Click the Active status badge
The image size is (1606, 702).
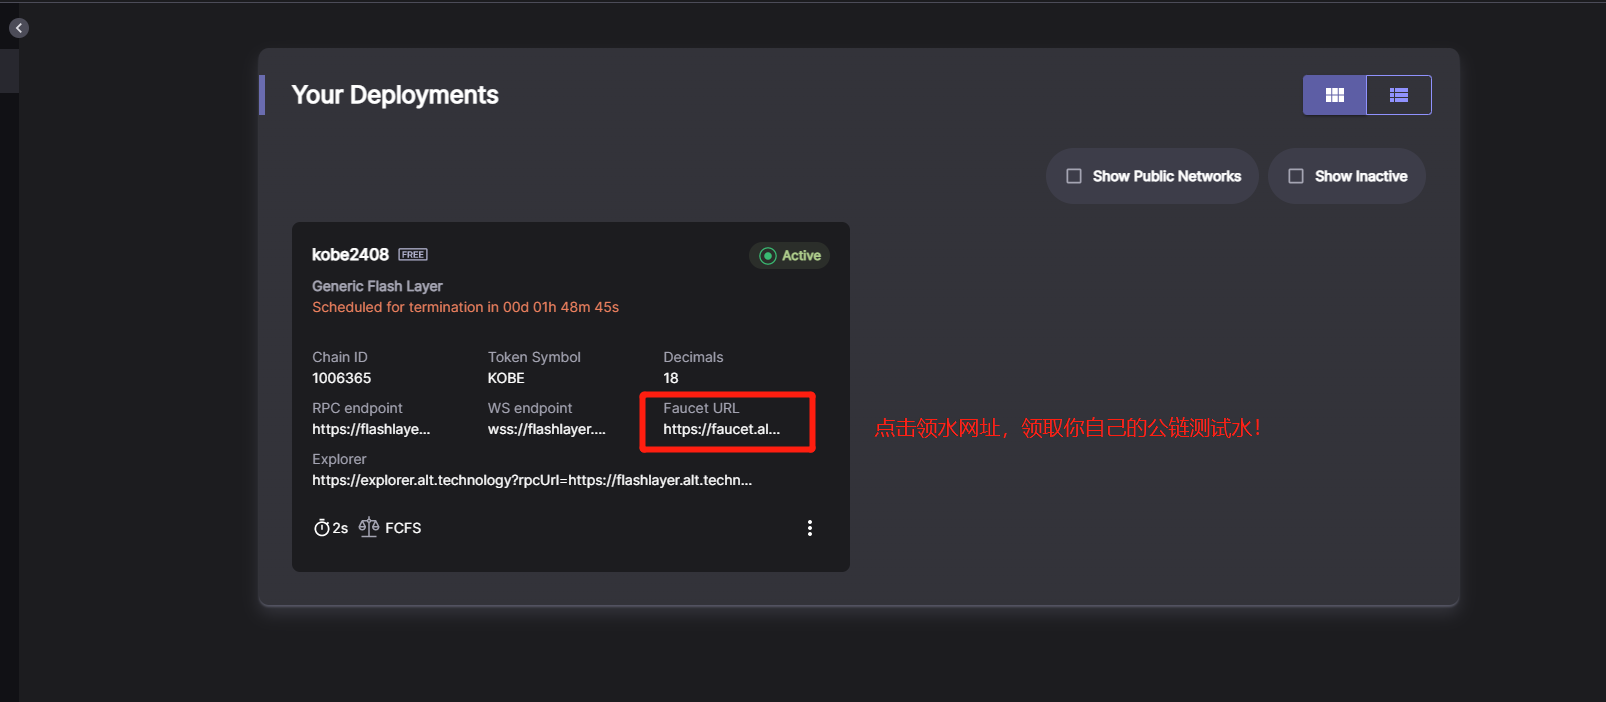tap(789, 256)
